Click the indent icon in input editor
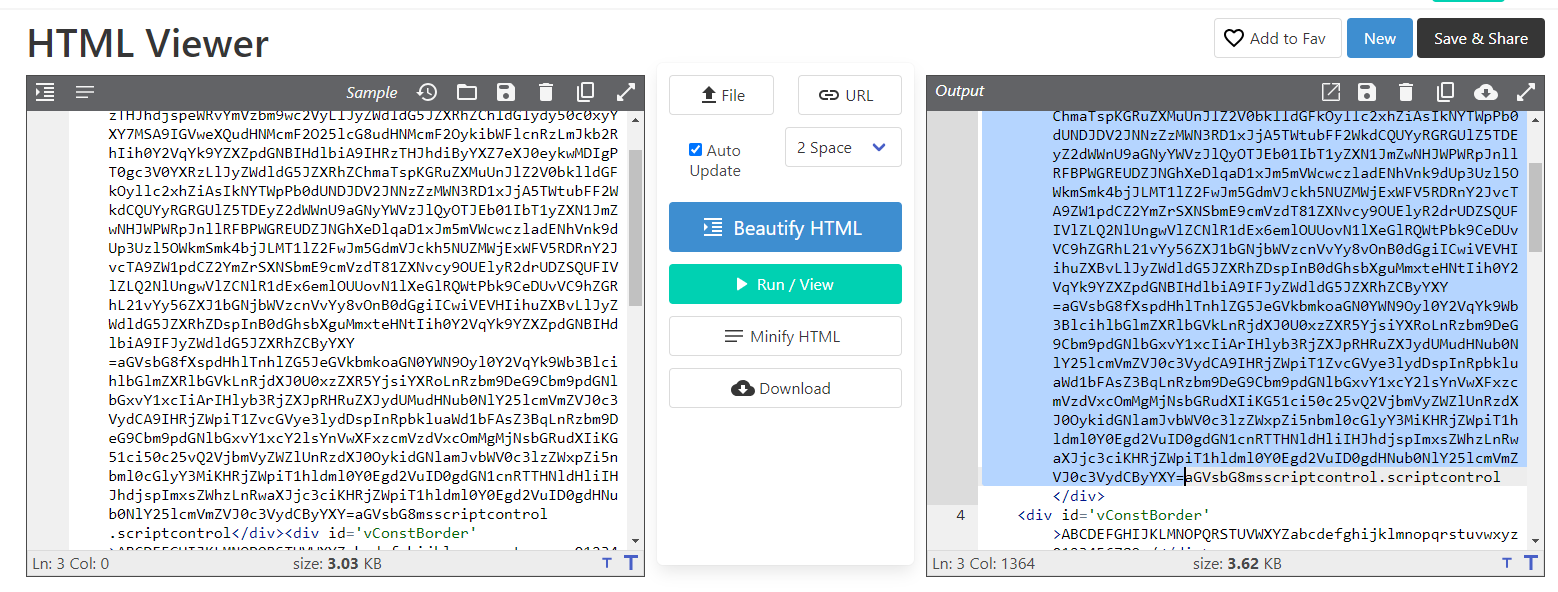Image resolution: width=1558 pixels, height=592 pixels. [45, 92]
